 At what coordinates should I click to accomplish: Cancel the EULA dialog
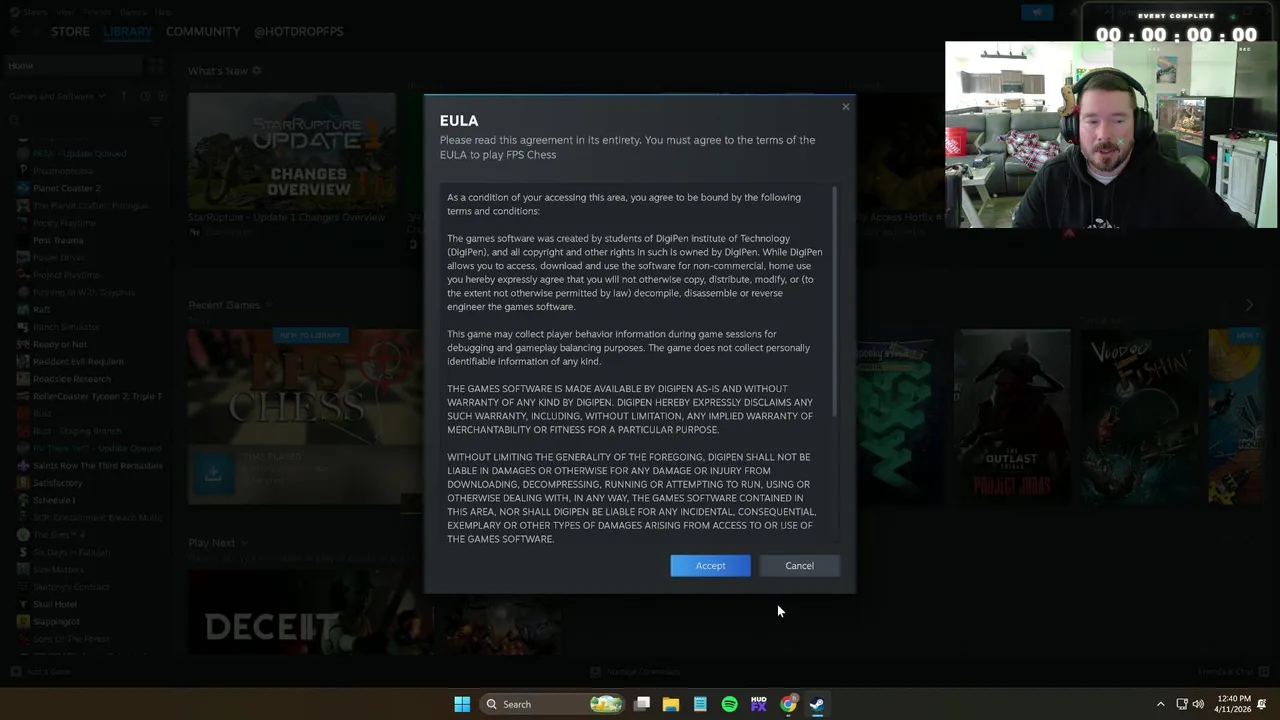(799, 566)
